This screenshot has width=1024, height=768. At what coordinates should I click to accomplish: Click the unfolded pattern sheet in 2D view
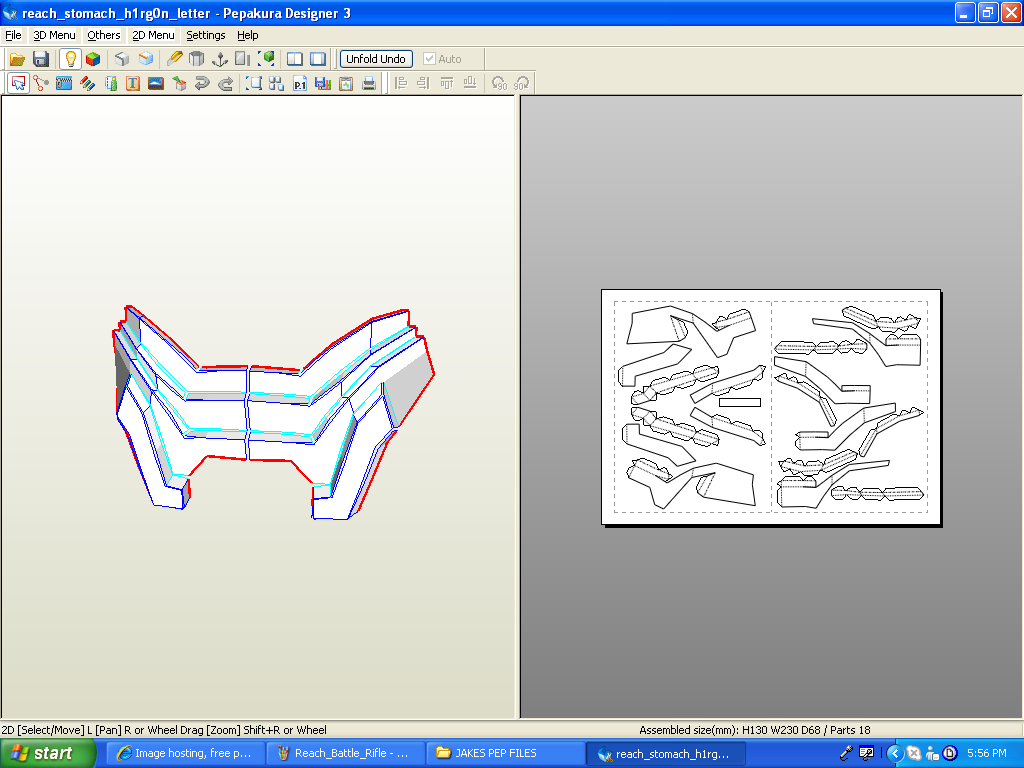771,407
